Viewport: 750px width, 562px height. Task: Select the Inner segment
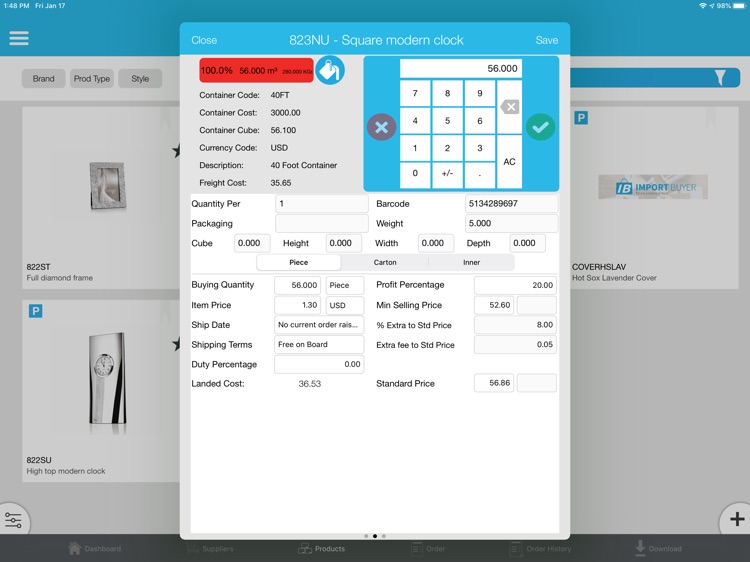click(471, 262)
